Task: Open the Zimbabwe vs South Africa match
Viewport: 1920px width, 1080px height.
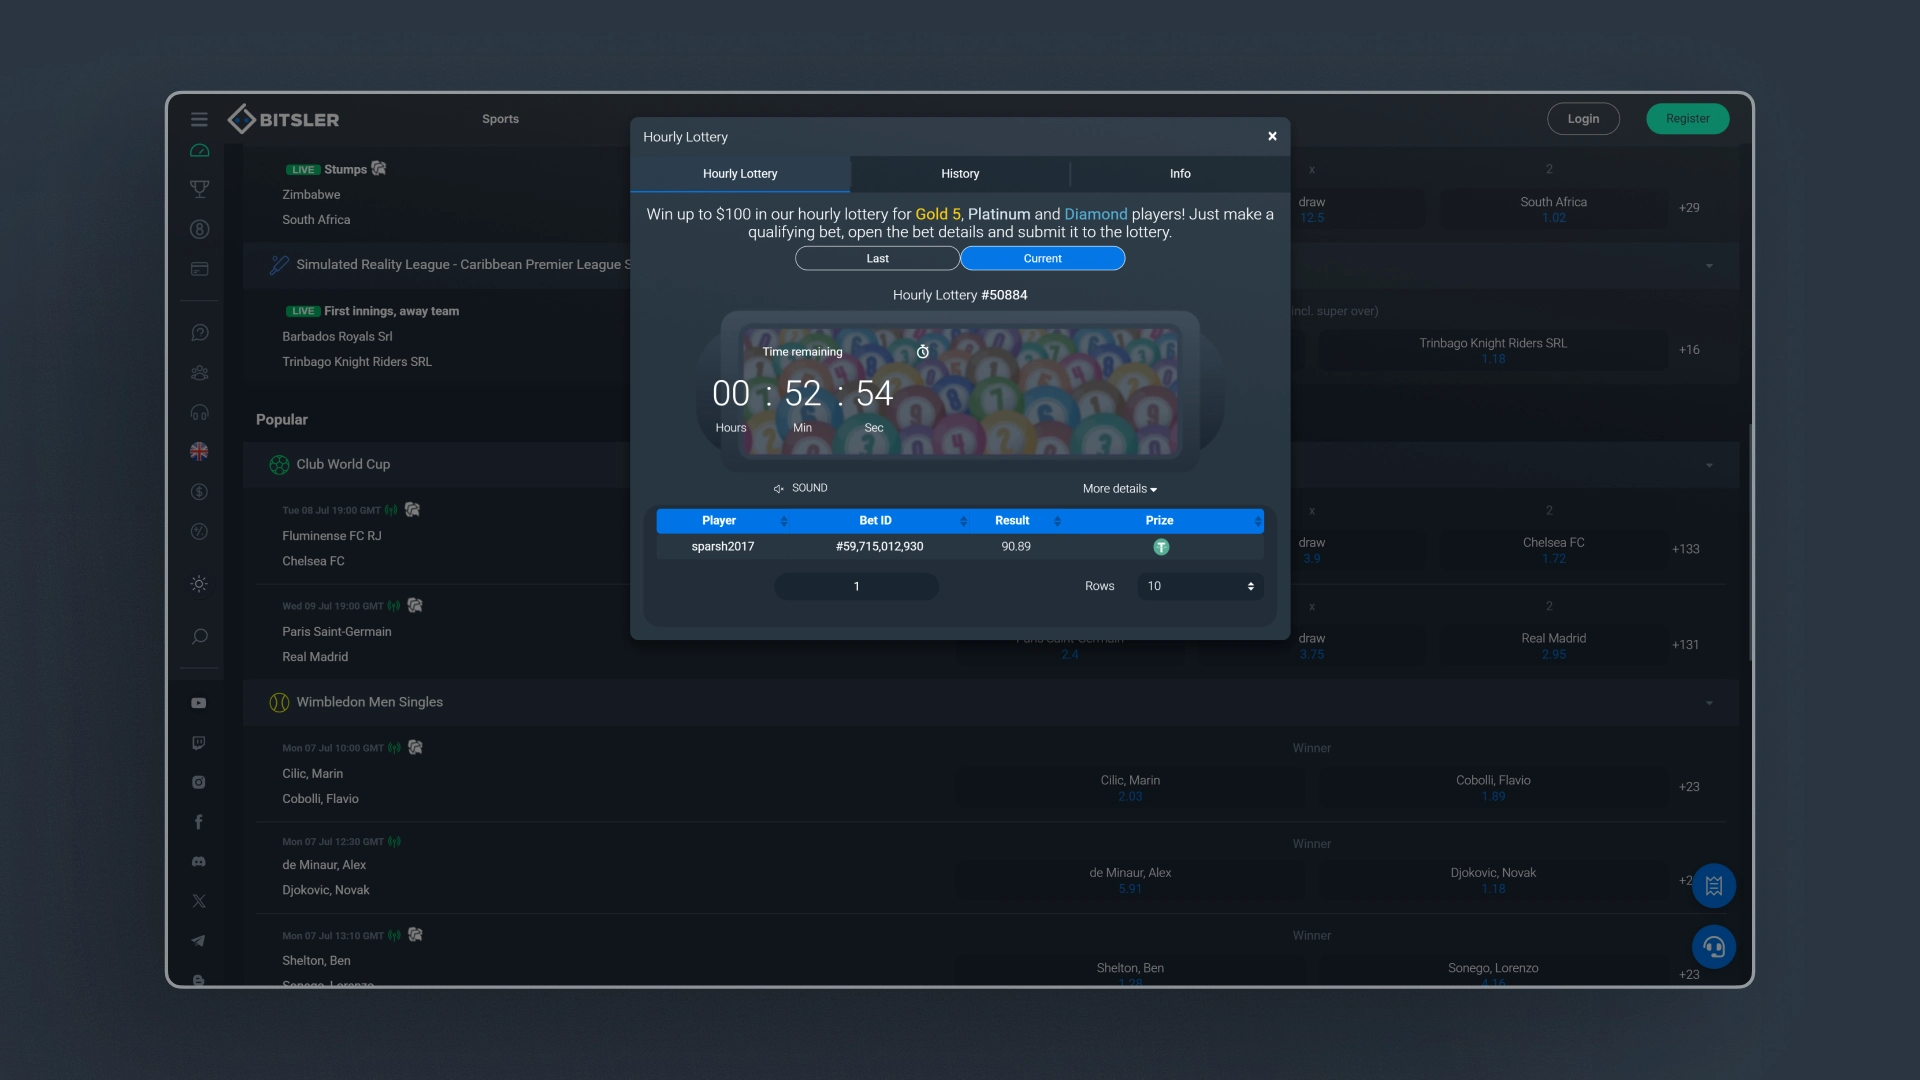Action: pos(316,208)
